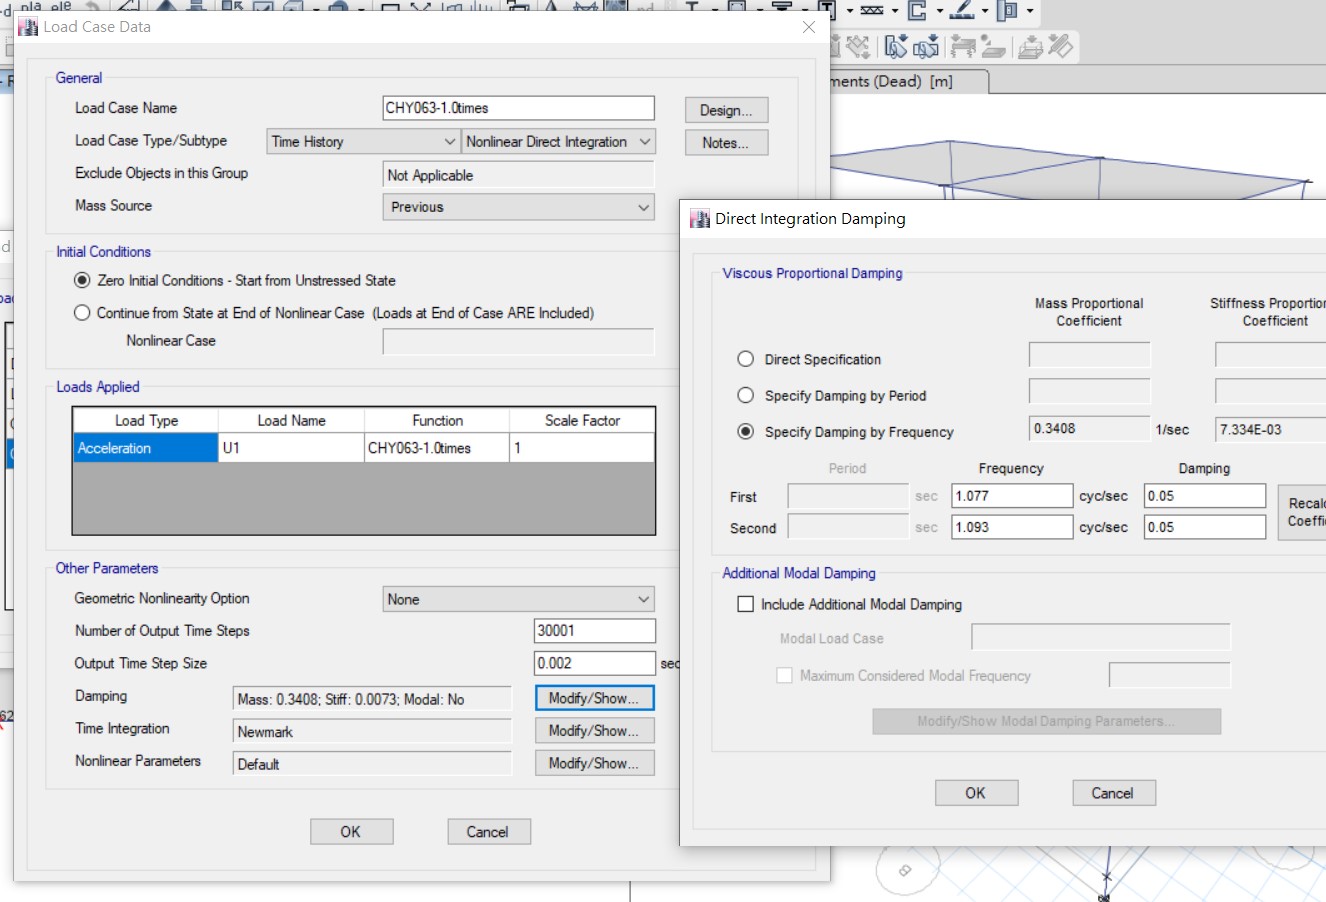Click the greyed crossed-arrows load icon in toolbar
This screenshot has height=902, width=1326.
tap(858, 46)
